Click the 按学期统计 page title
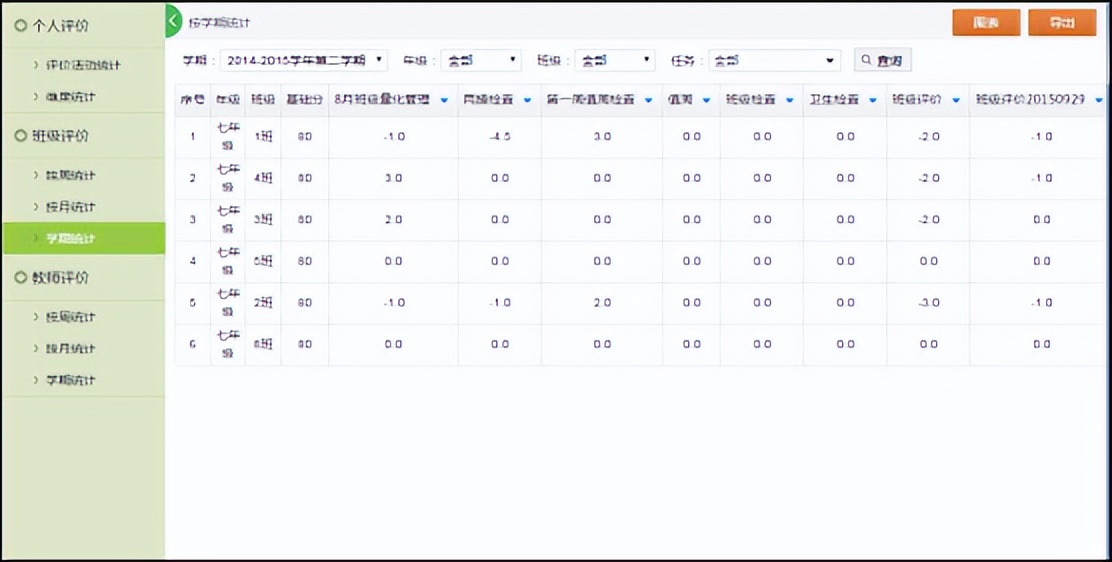This screenshot has height=562, width=1112. pyautogui.click(x=219, y=23)
